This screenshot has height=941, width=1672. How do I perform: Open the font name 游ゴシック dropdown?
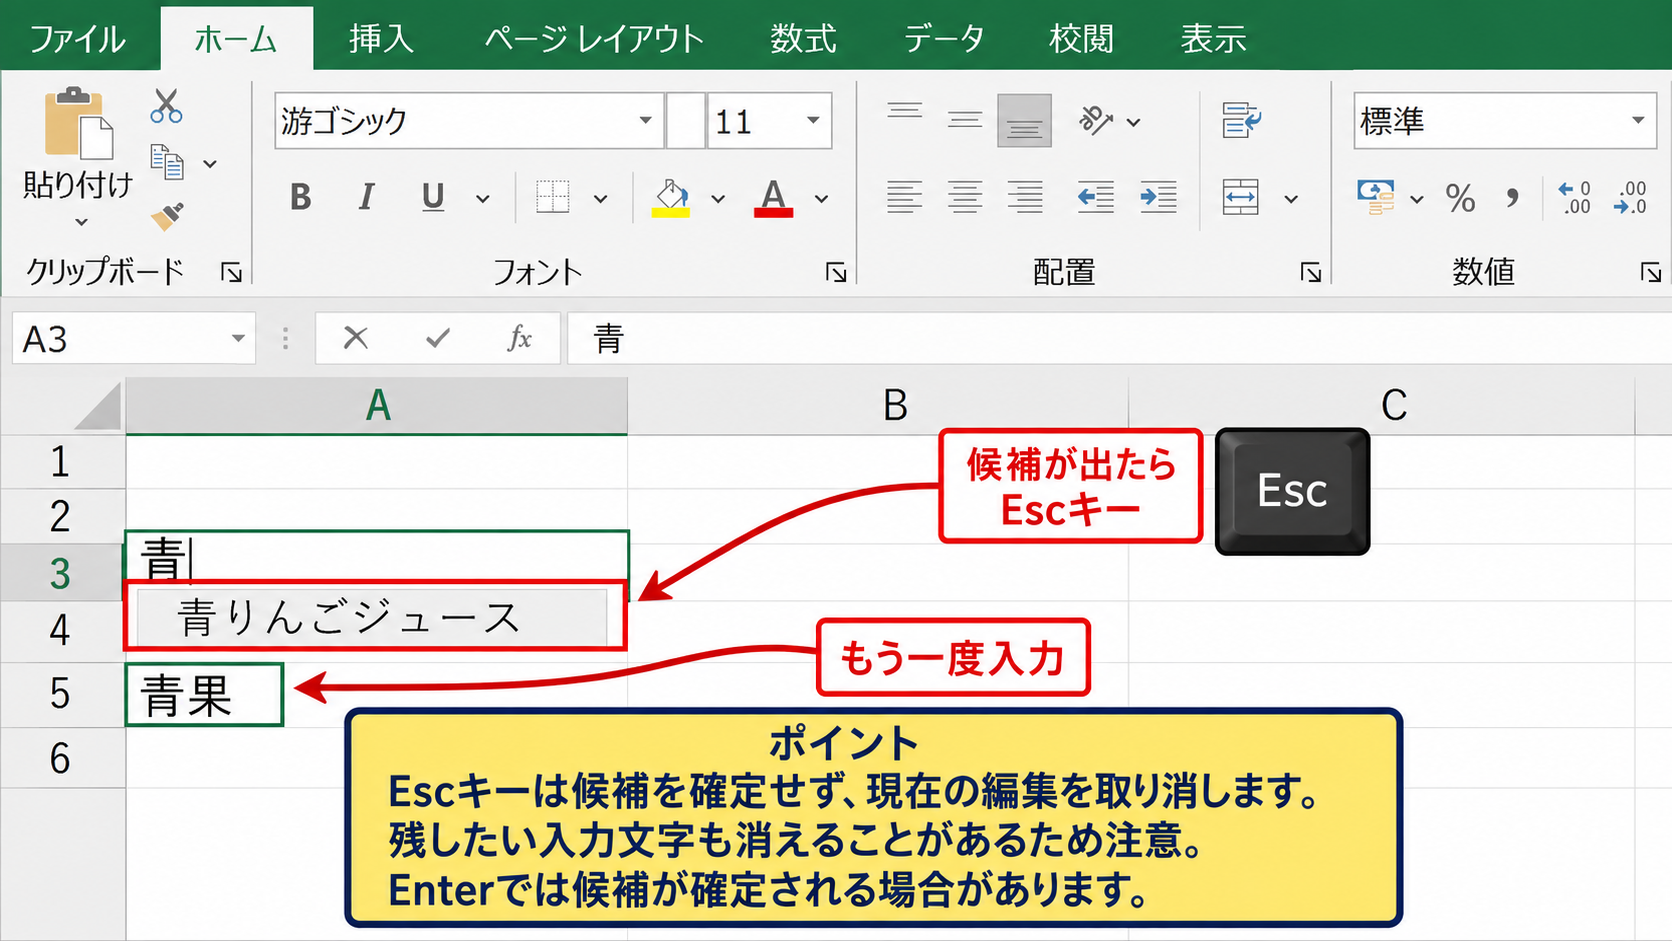tap(646, 120)
